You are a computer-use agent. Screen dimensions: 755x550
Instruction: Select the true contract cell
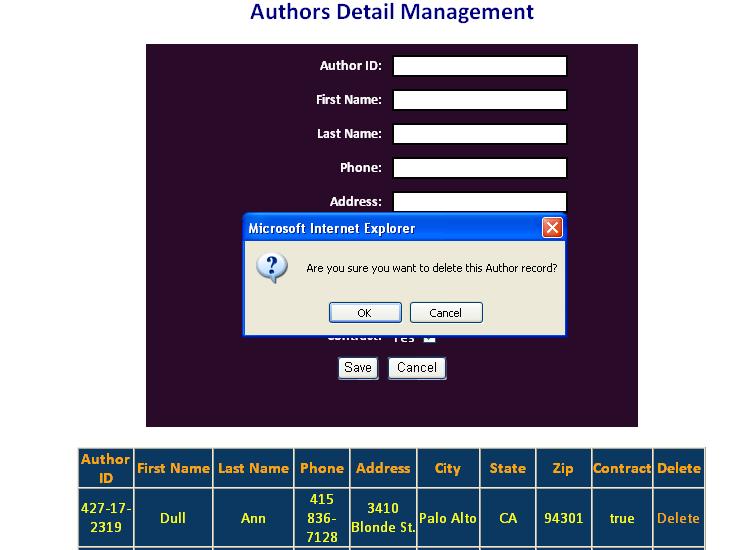point(622,518)
